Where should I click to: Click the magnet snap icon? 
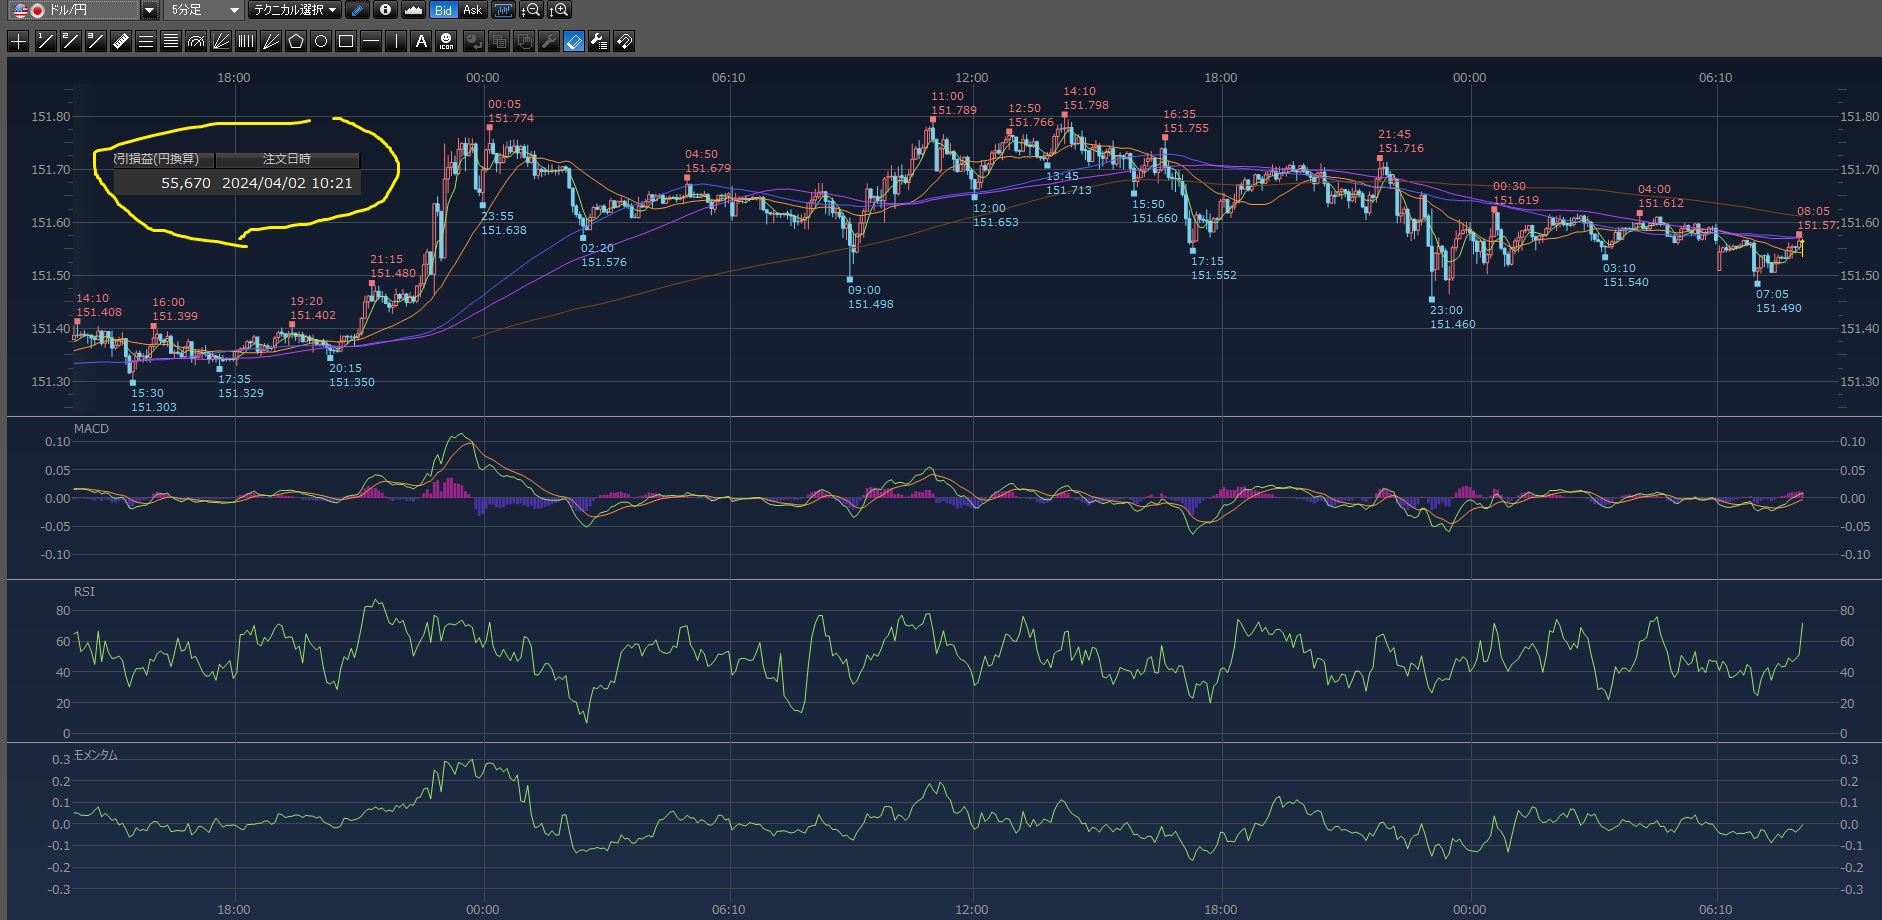pos(624,41)
